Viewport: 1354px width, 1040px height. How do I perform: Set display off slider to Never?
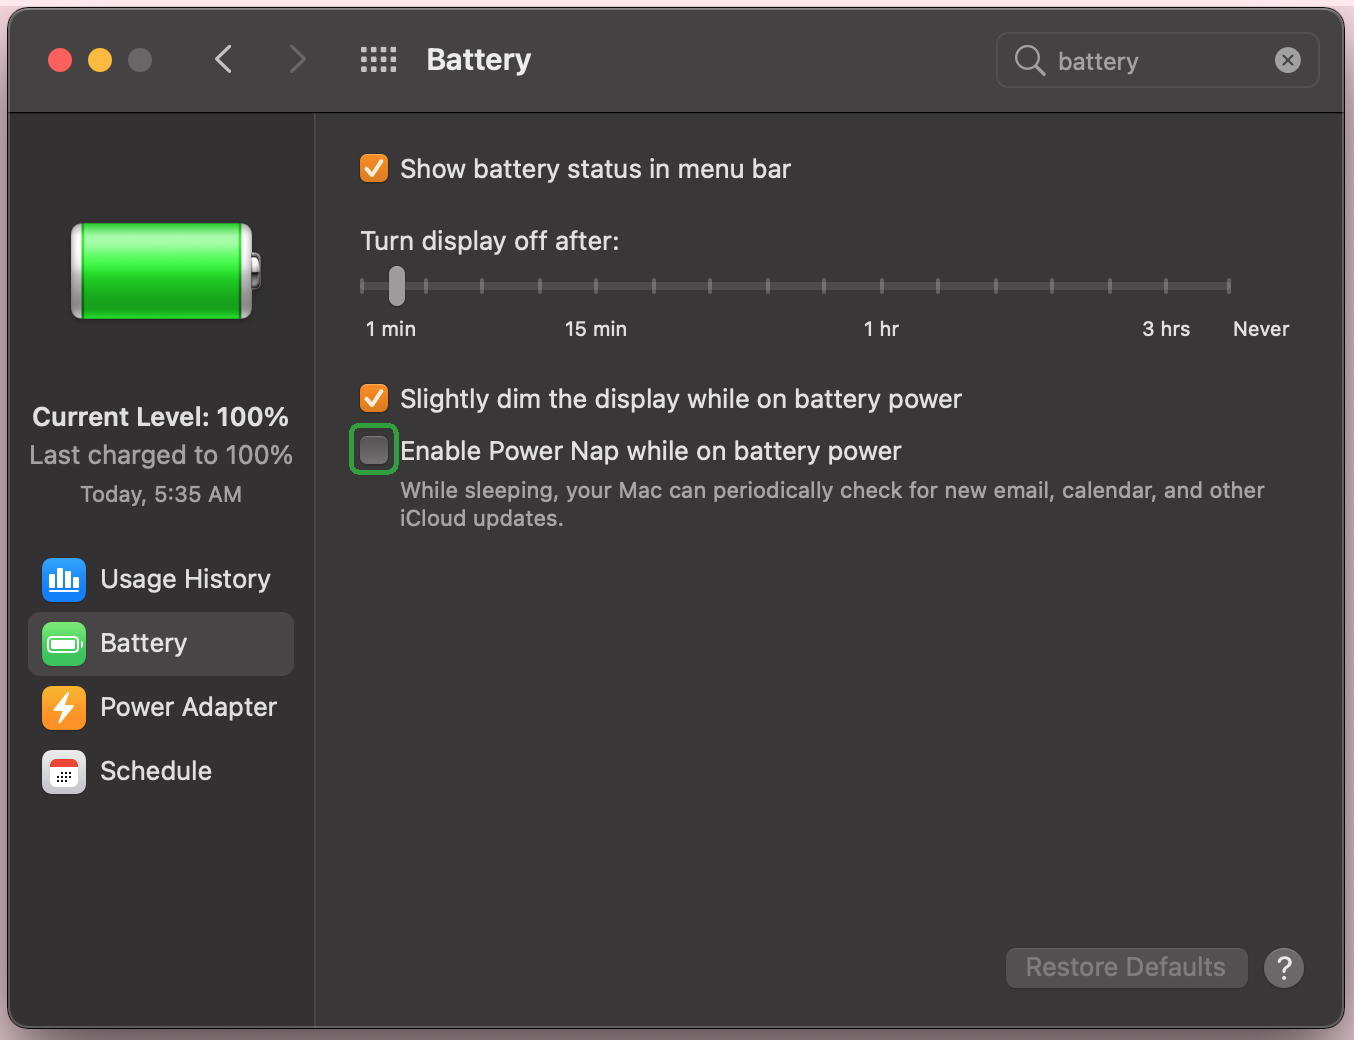1228,286
